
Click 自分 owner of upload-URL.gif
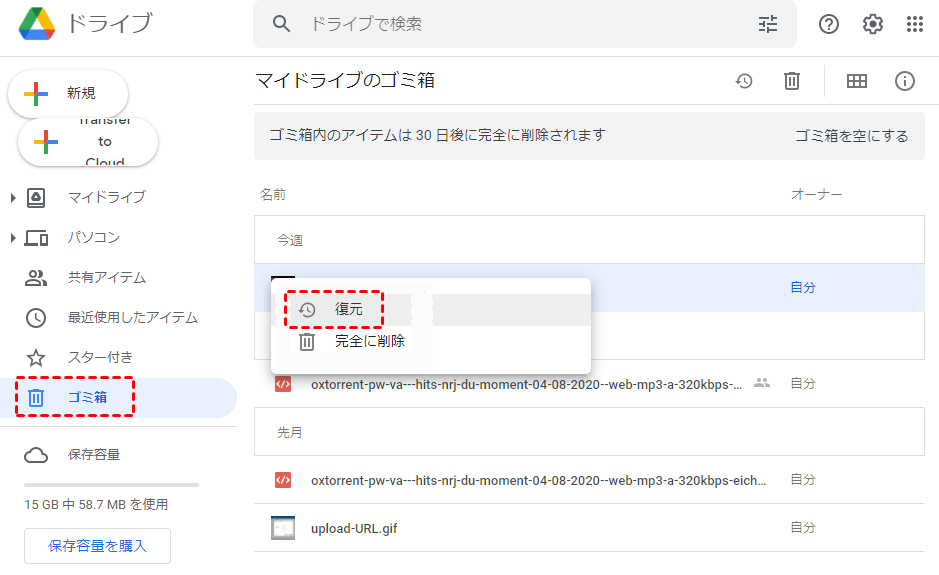(803, 528)
